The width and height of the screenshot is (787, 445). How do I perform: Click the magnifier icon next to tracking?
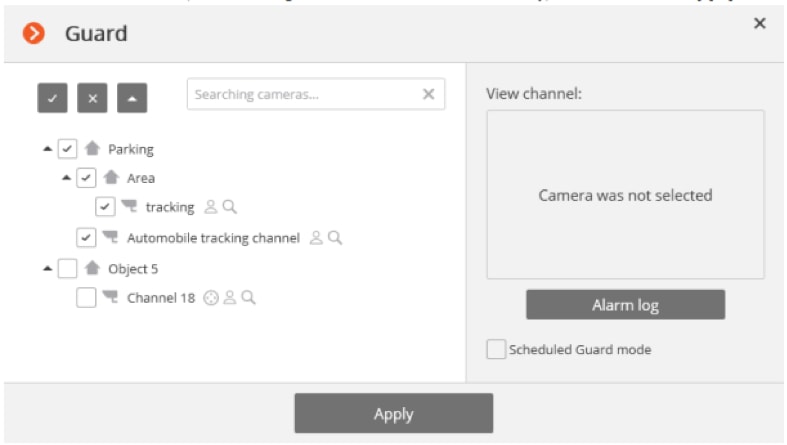coord(229,207)
